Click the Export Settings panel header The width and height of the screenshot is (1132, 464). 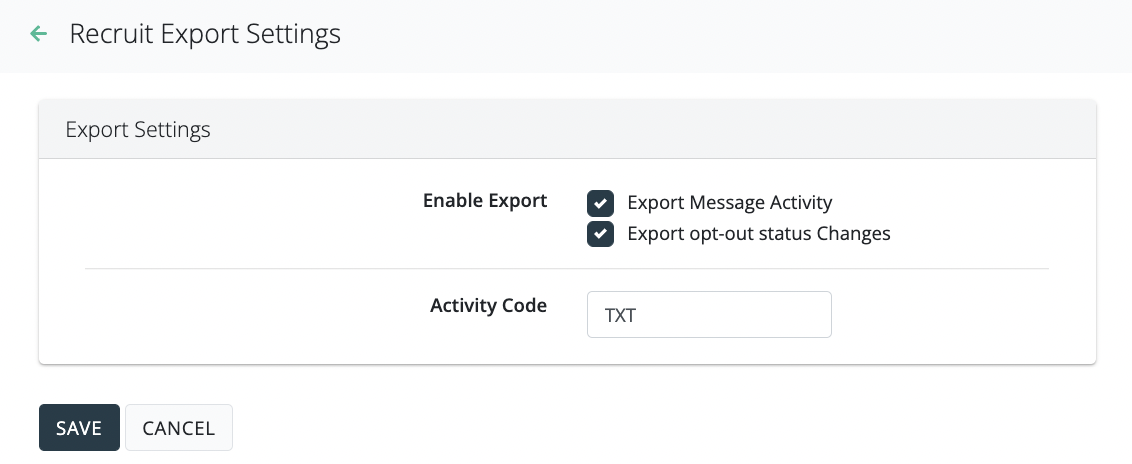(138, 130)
